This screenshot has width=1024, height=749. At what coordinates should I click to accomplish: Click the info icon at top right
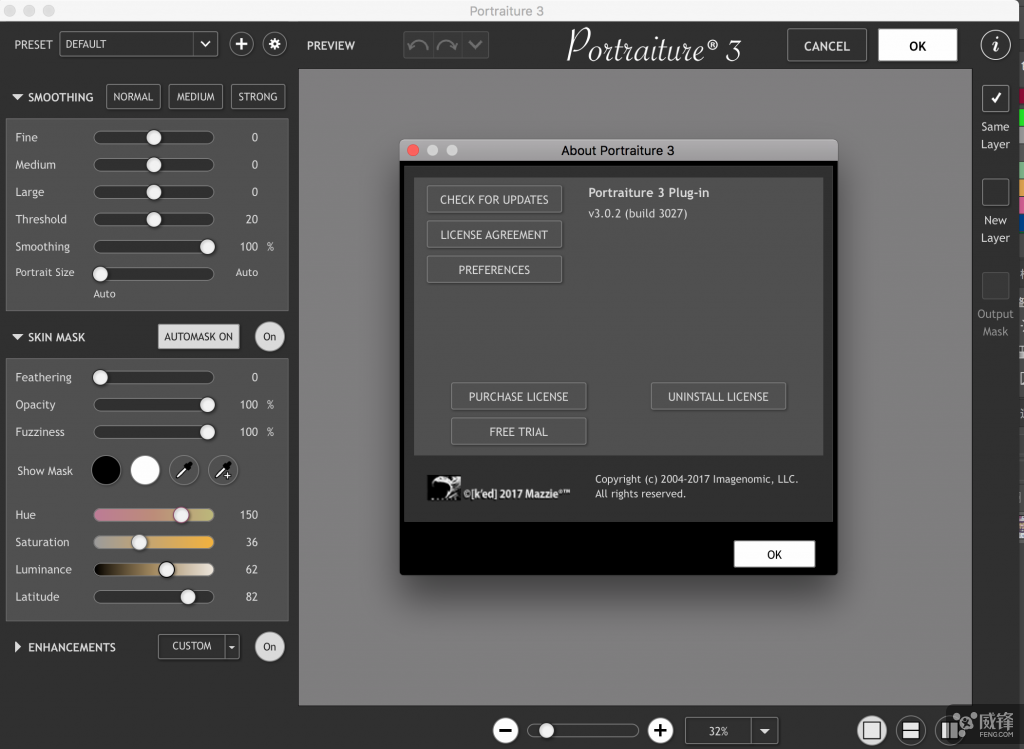pyautogui.click(x=994, y=45)
